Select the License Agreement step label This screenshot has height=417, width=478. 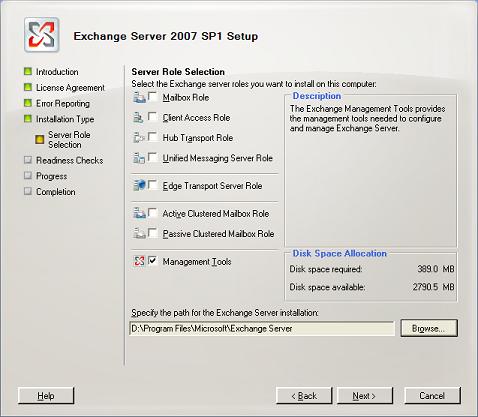[70, 88]
